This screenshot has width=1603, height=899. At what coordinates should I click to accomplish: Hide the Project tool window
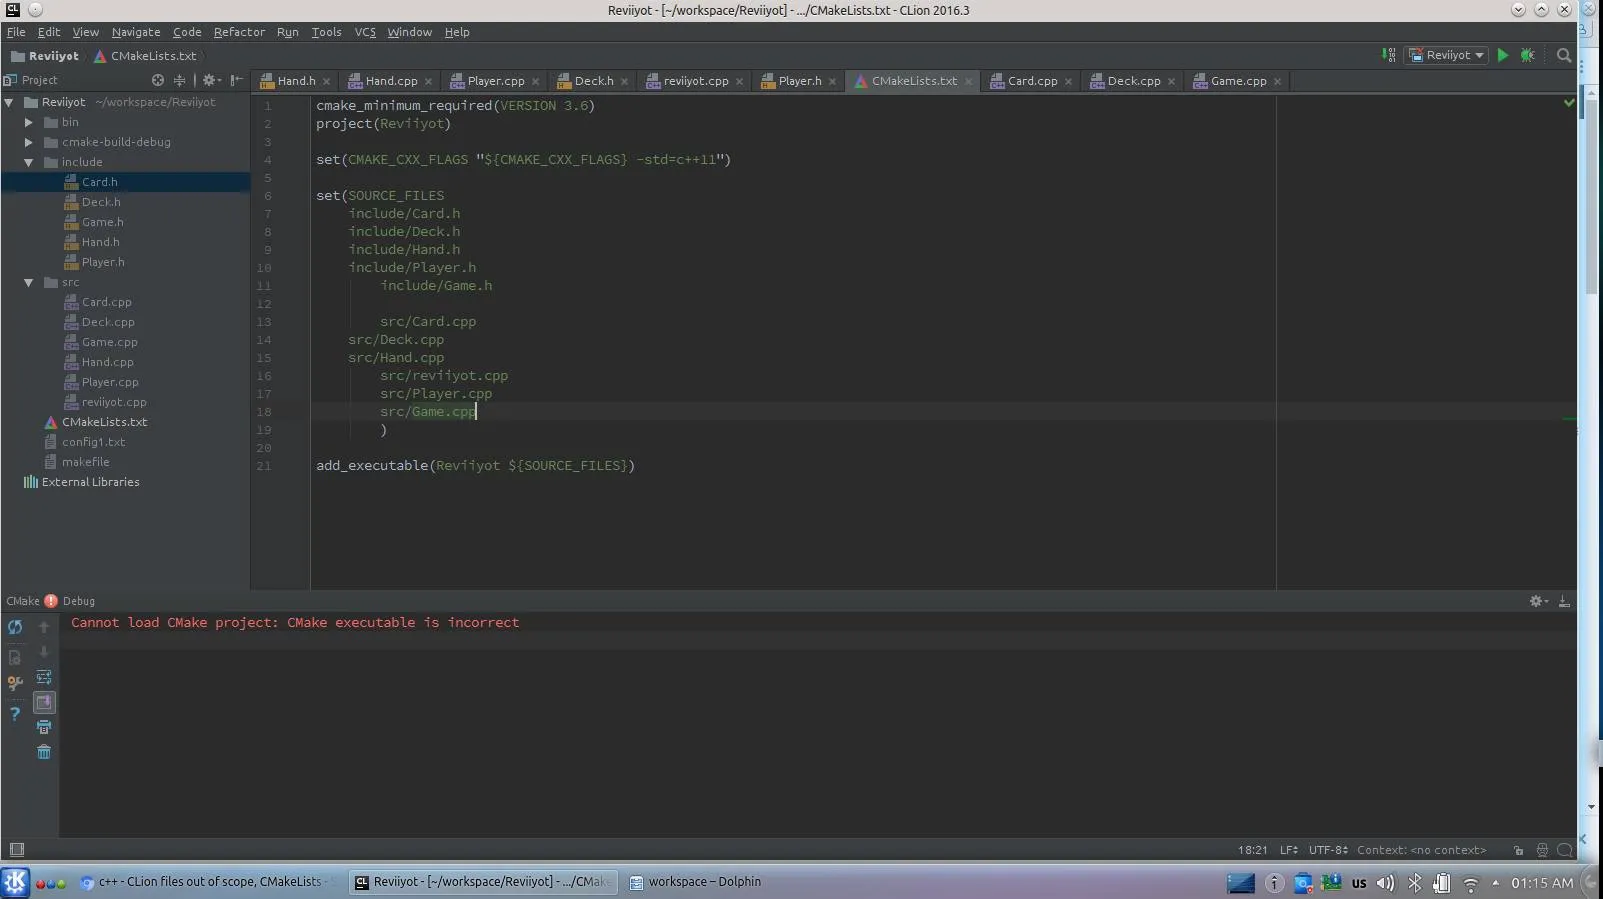point(237,80)
